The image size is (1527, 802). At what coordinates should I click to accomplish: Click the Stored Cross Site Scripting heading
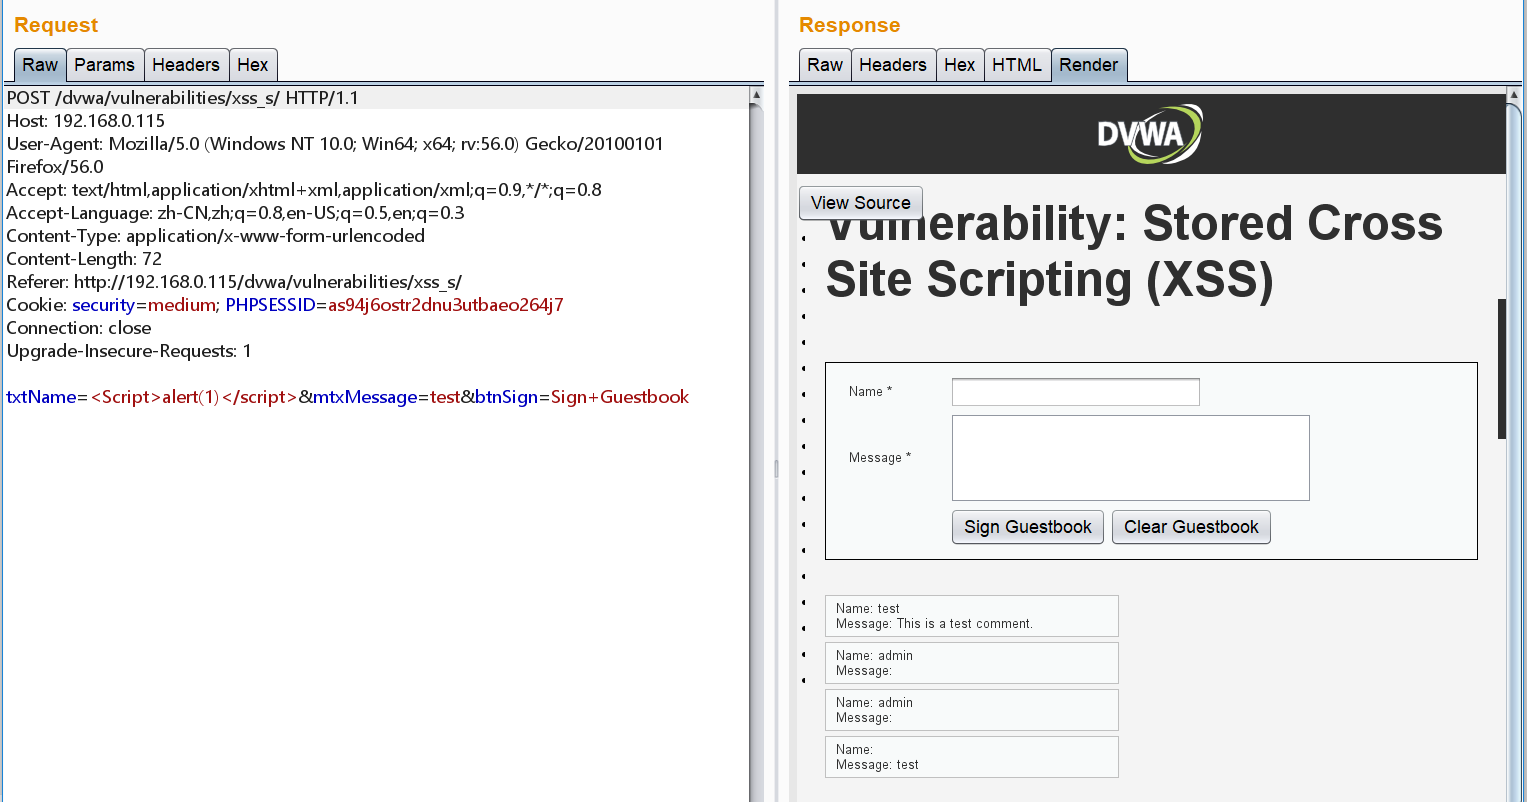click(x=1134, y=252)
